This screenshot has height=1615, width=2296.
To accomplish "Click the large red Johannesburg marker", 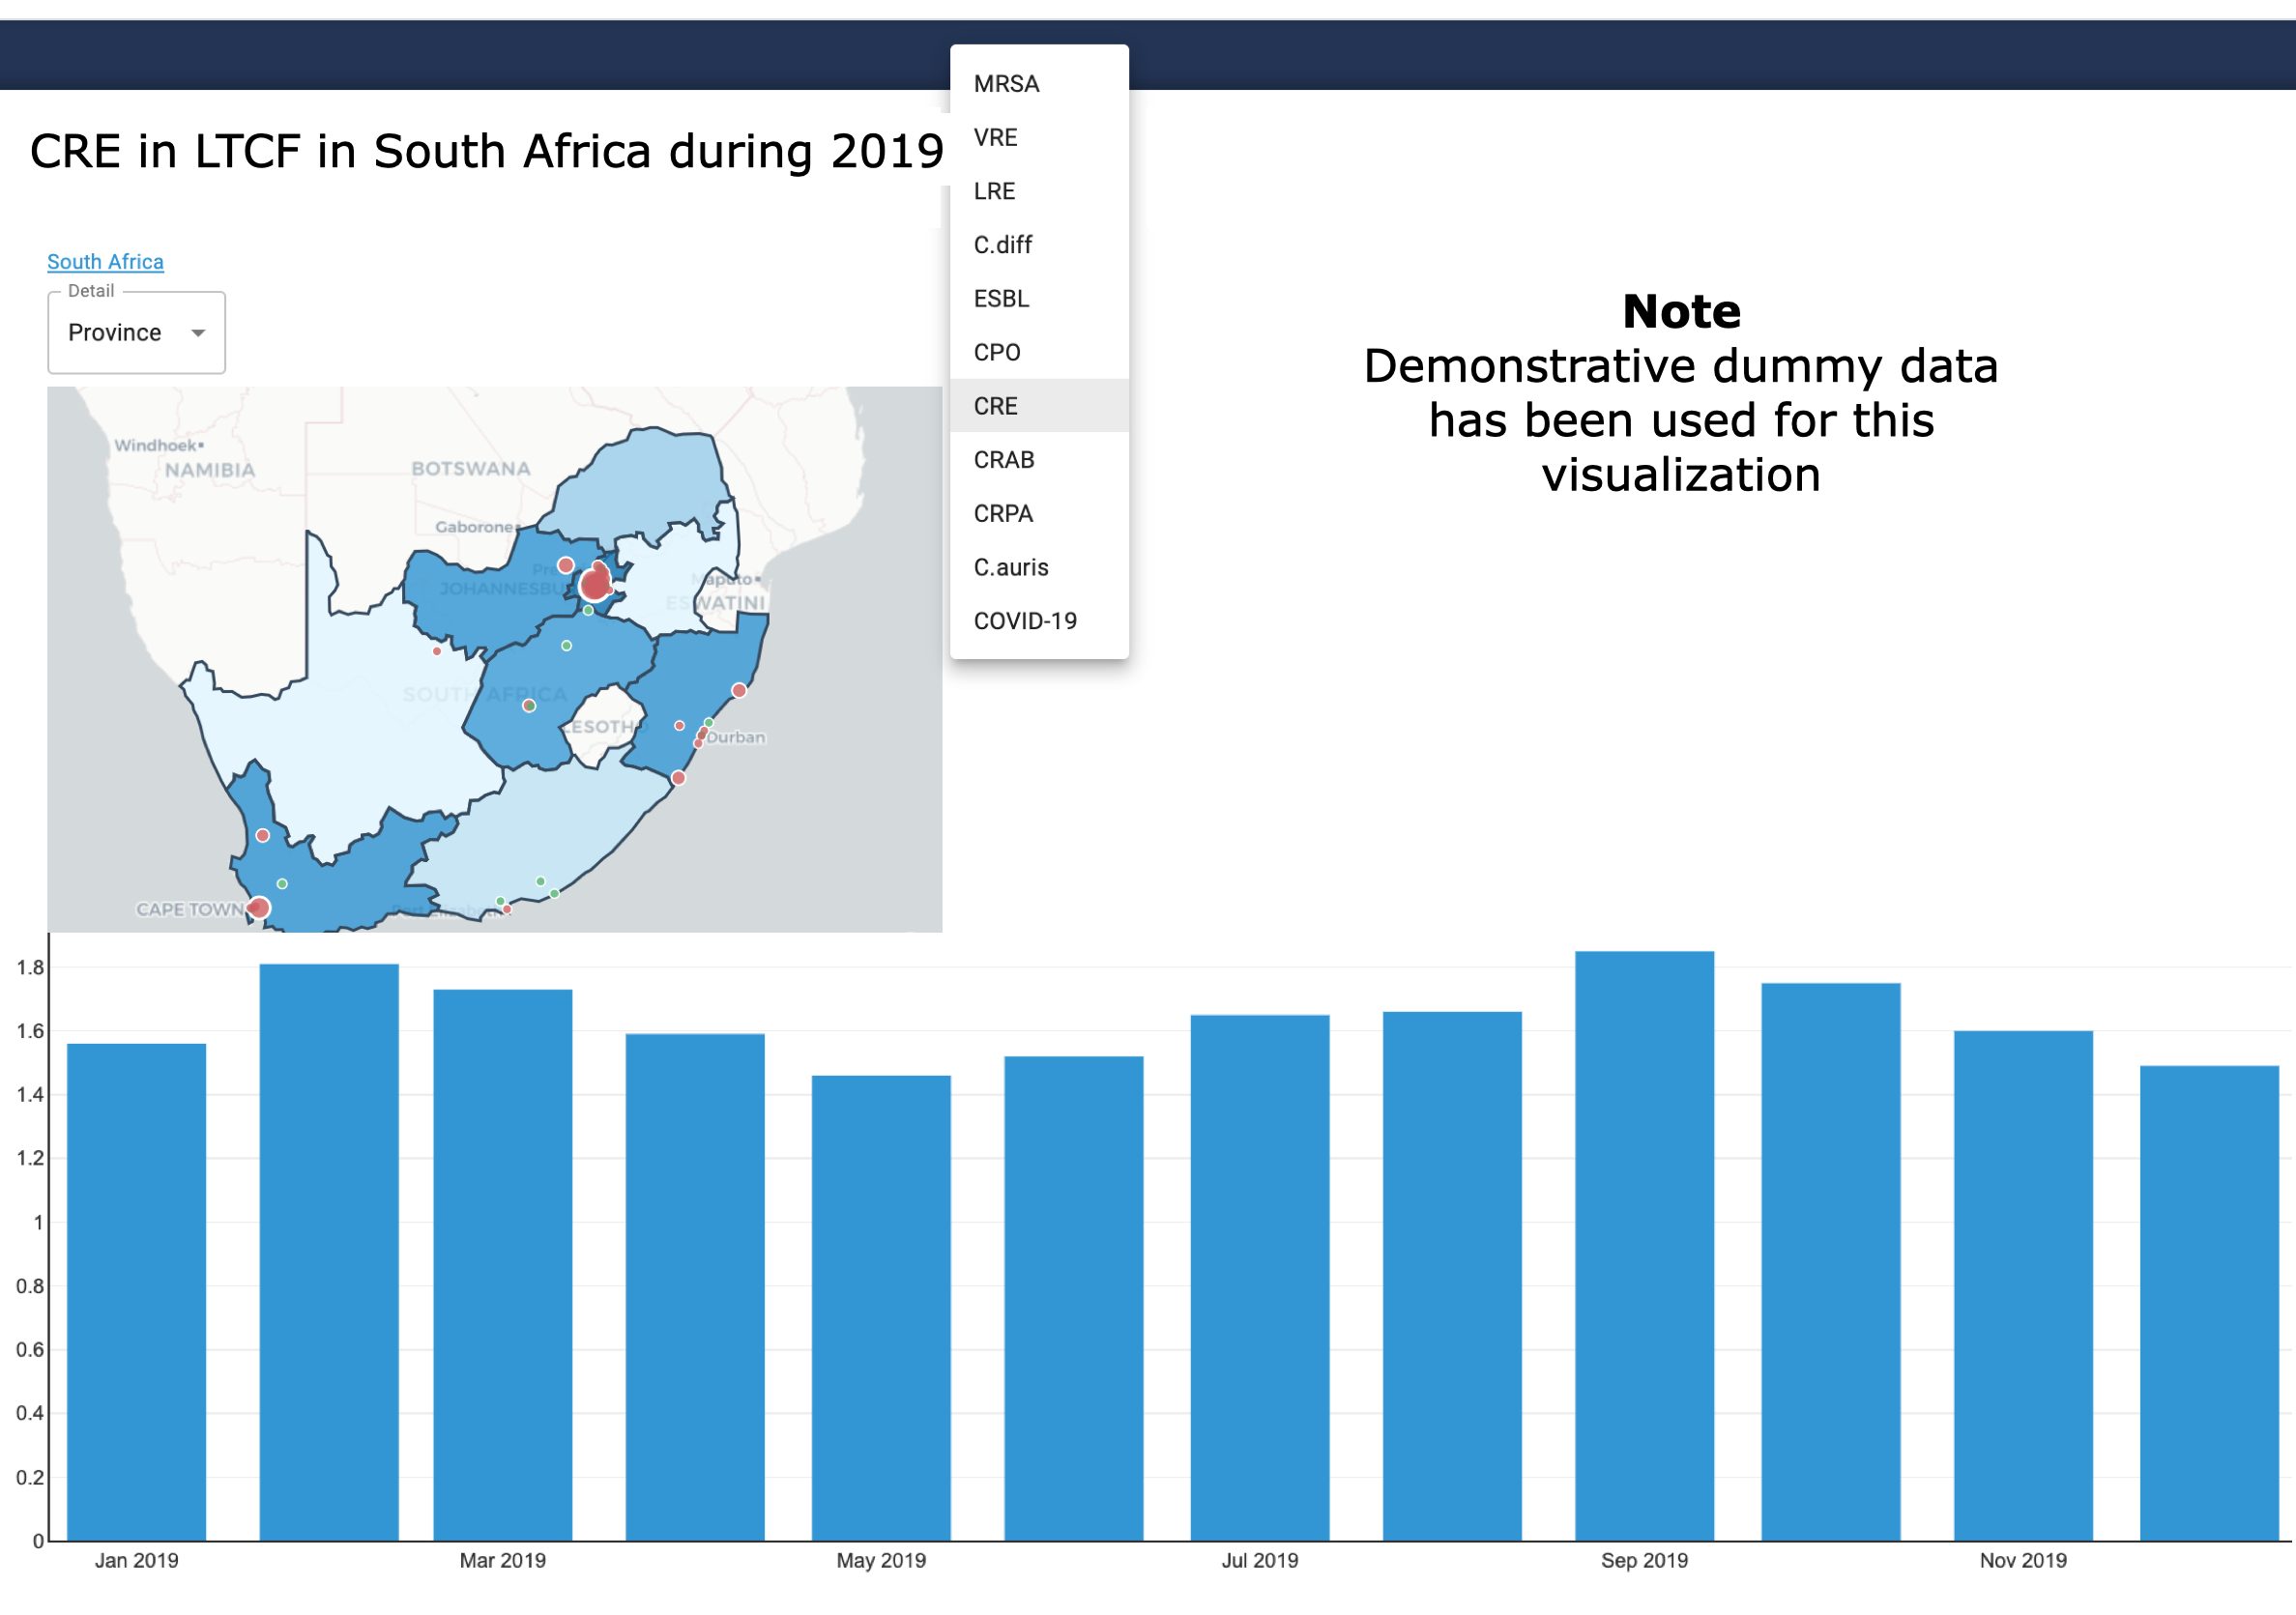I will click(595, 584).
